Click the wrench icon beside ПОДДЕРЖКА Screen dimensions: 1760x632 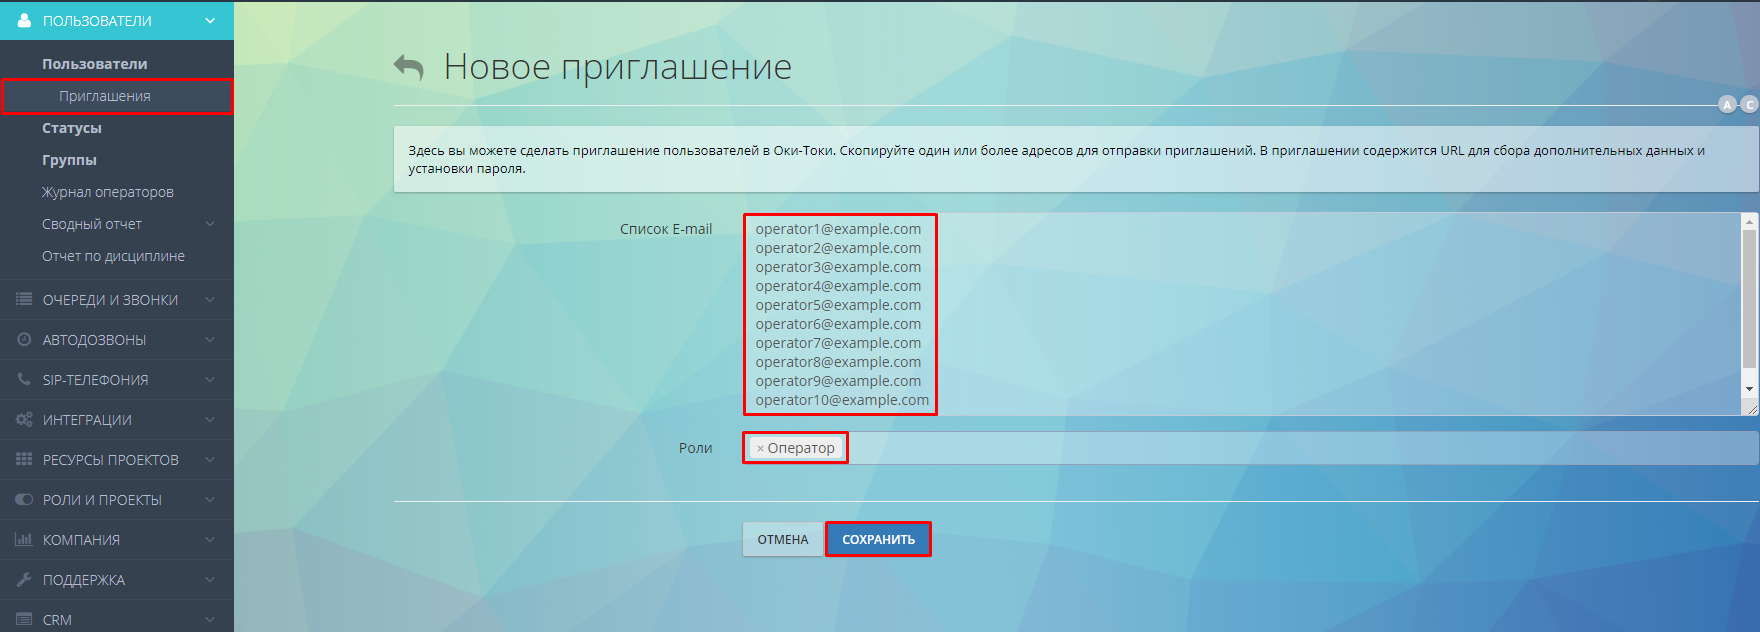coord(24,579)
